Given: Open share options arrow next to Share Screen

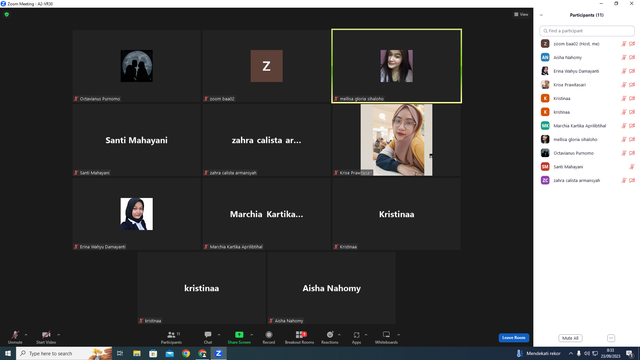Looking at the screenshot, I should click(x=251, y=335).
